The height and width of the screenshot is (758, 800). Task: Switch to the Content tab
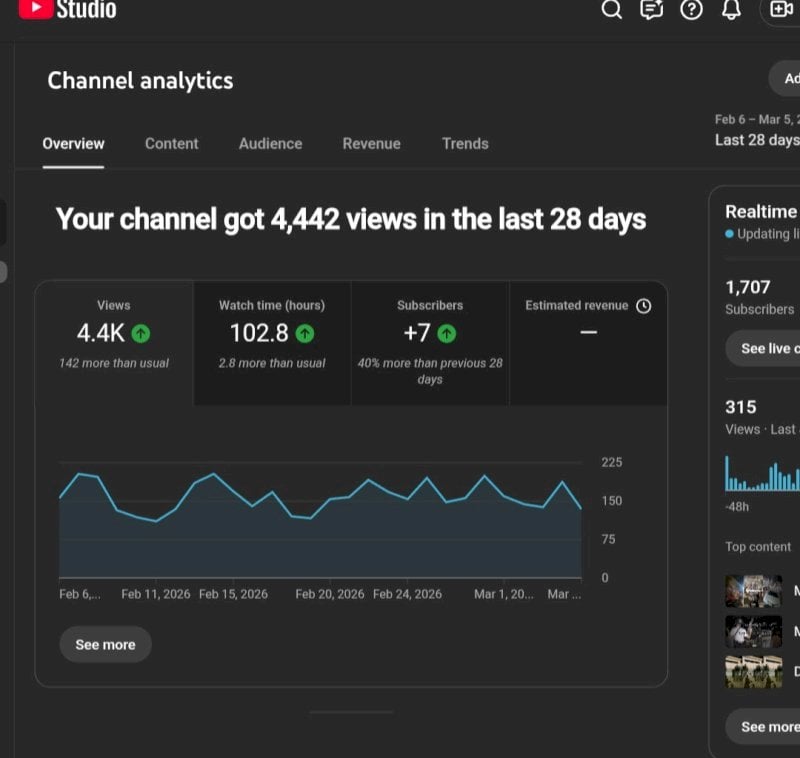point(171,144)
